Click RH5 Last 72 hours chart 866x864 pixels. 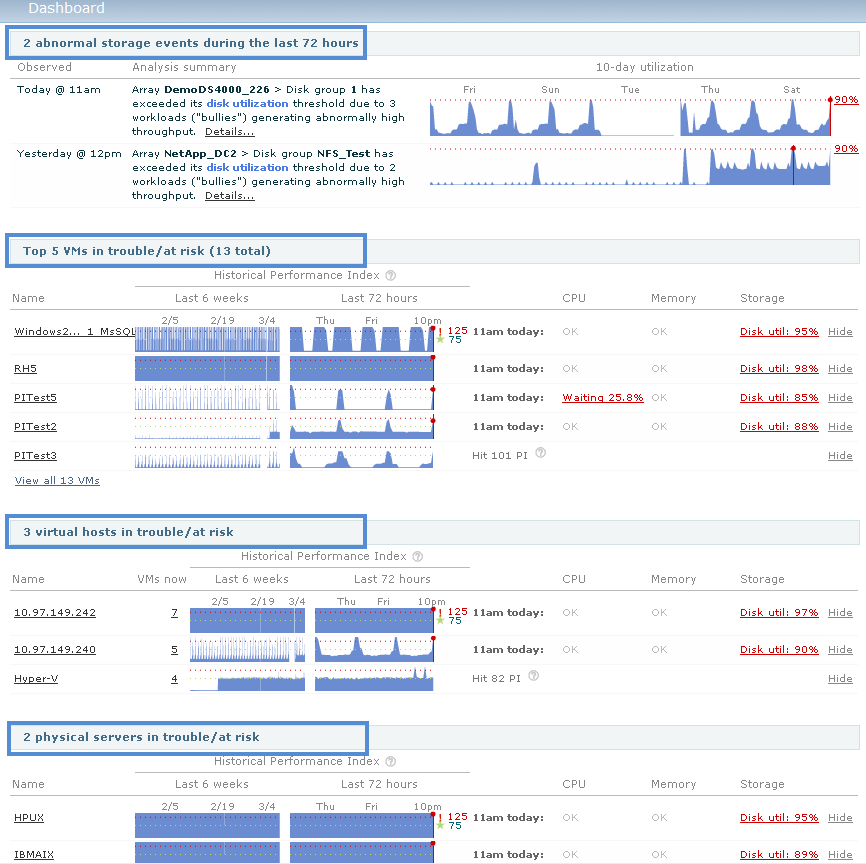point(362,368)
